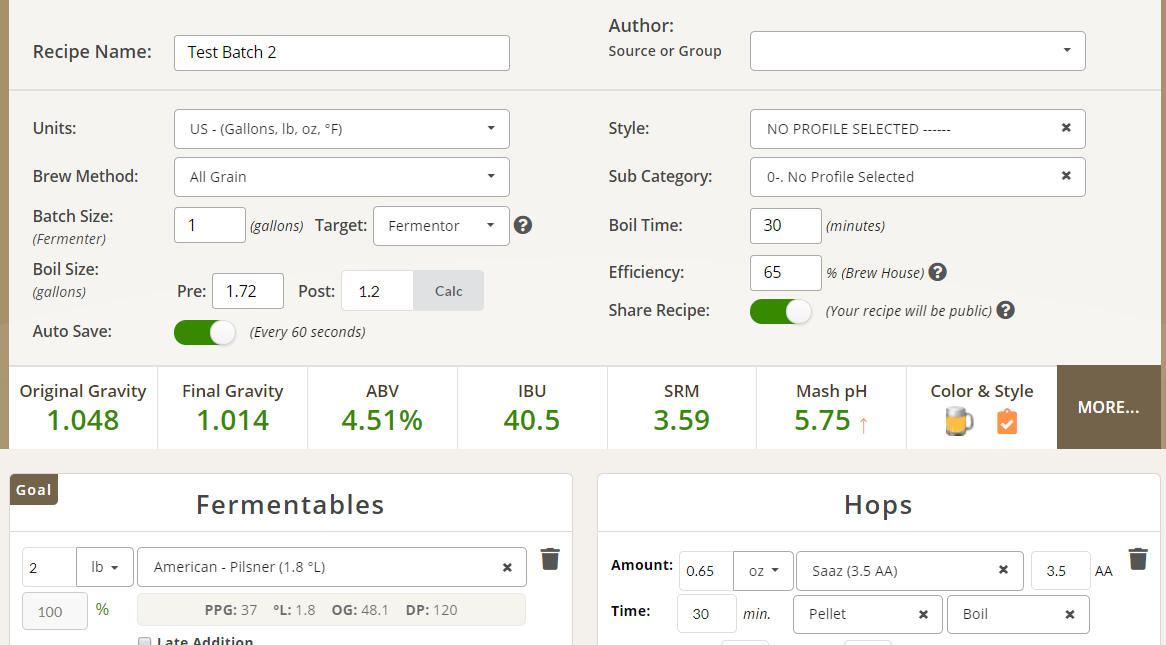
Task: Expand the Brew Method dropdown
Action: tap(341, 177)
